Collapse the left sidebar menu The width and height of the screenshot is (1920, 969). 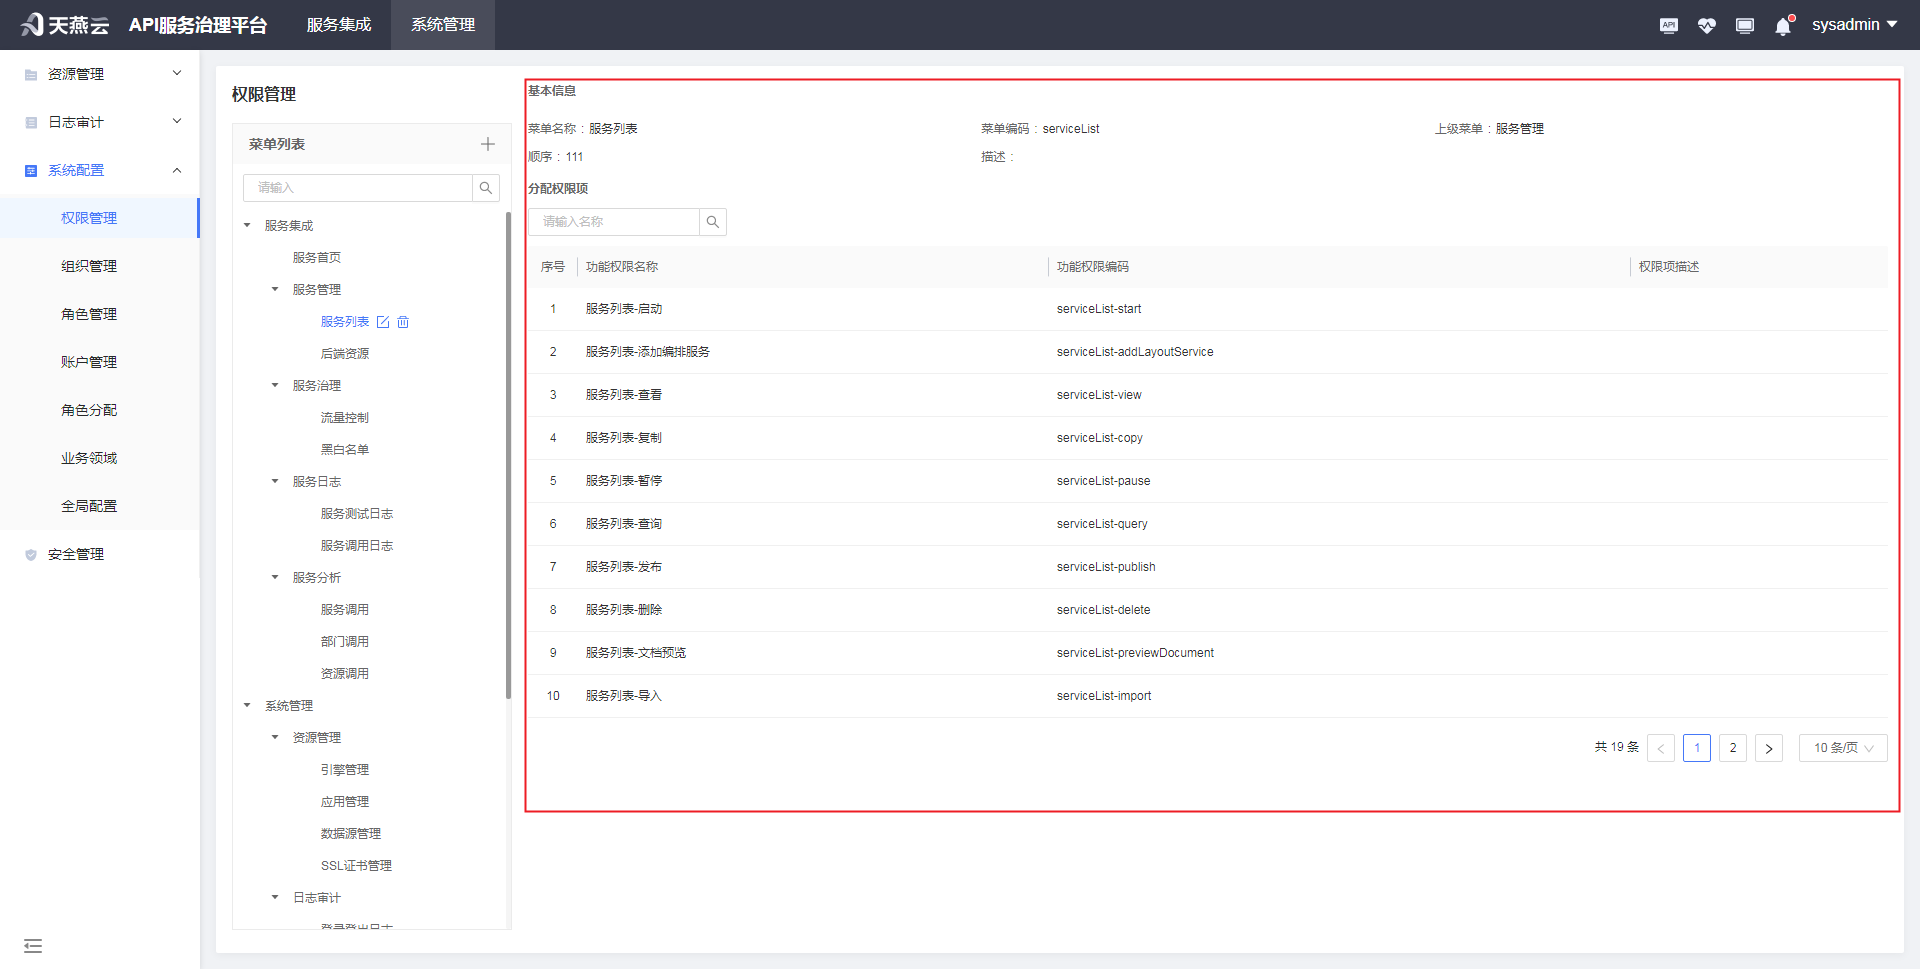[33, 946]
